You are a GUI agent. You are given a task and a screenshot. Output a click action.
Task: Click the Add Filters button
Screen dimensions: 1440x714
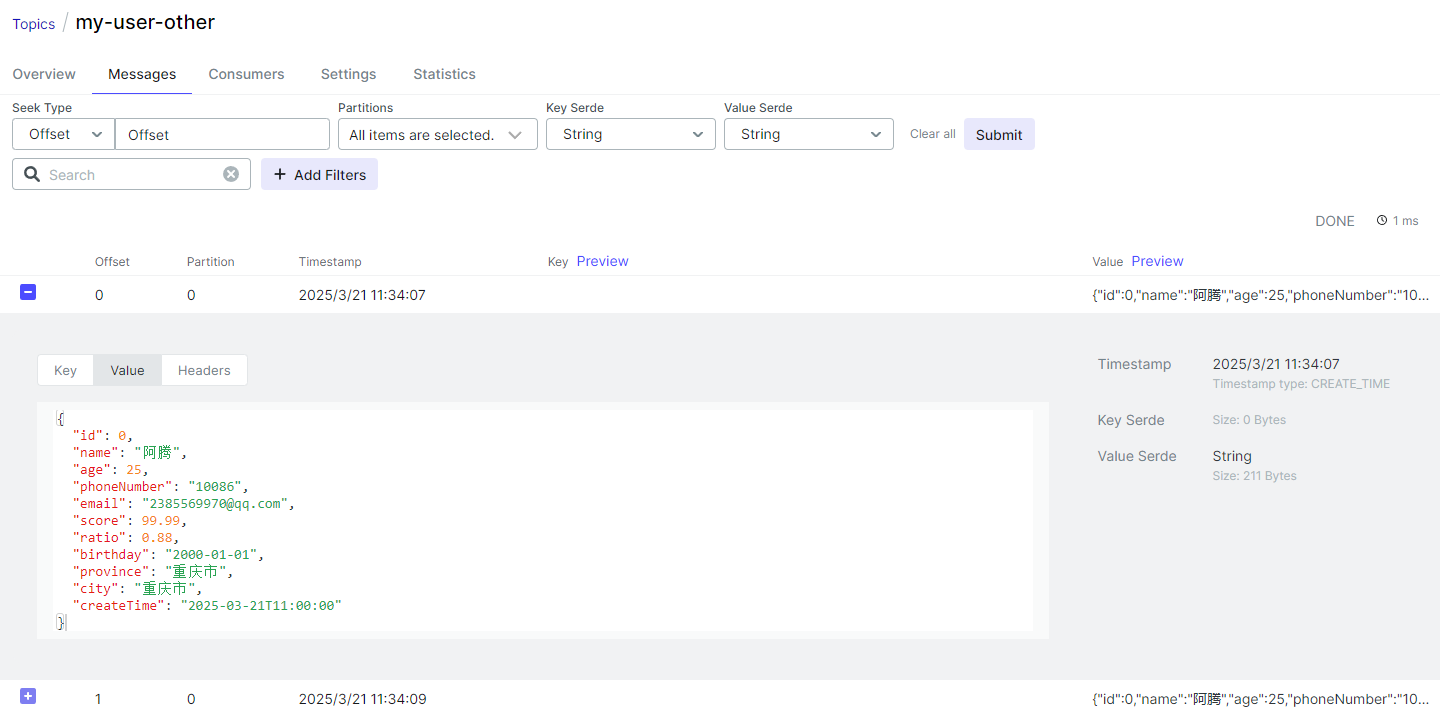[319, 174]
